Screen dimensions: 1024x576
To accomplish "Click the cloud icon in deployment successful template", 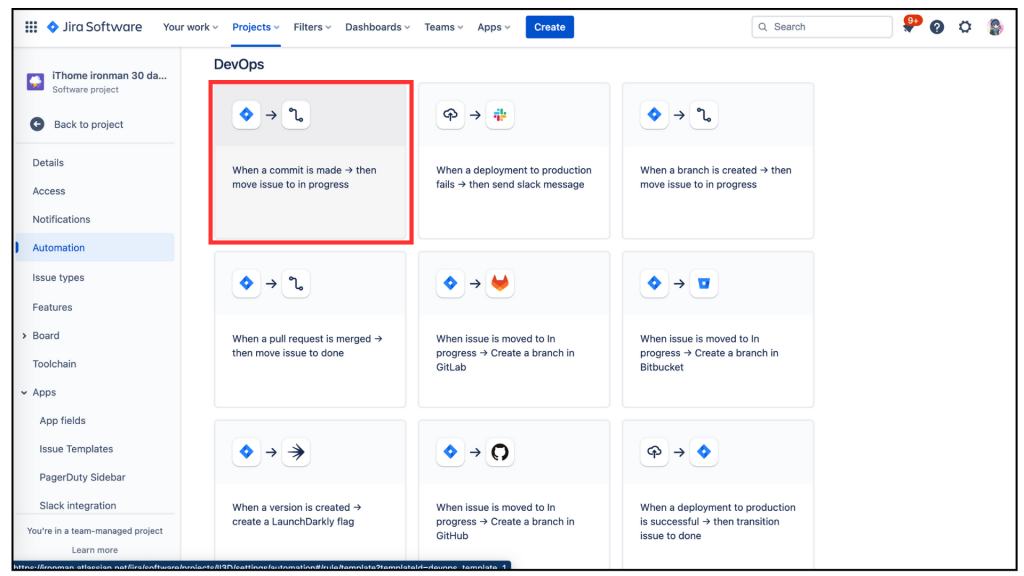I will pyautogui.click(x=654, y=452).
